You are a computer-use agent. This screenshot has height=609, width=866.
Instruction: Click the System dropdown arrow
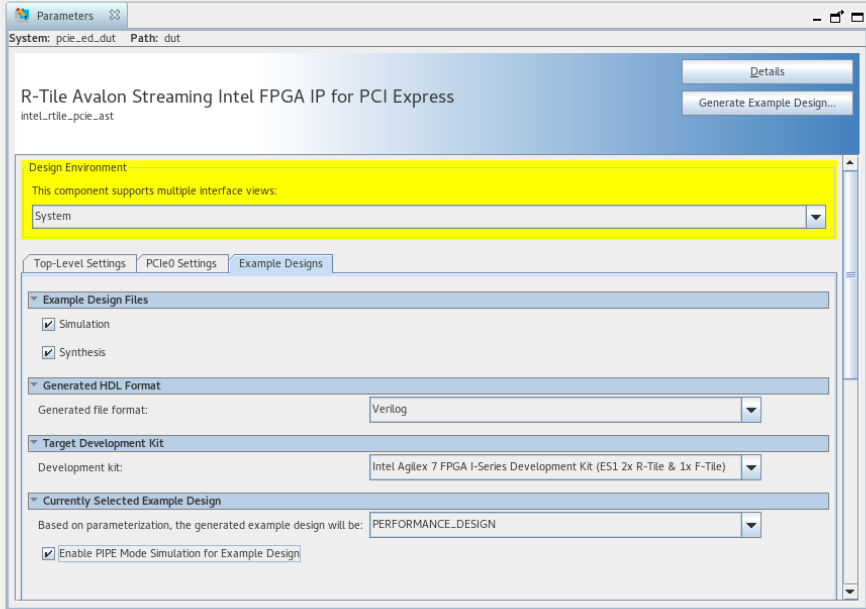tap(816, 217)
